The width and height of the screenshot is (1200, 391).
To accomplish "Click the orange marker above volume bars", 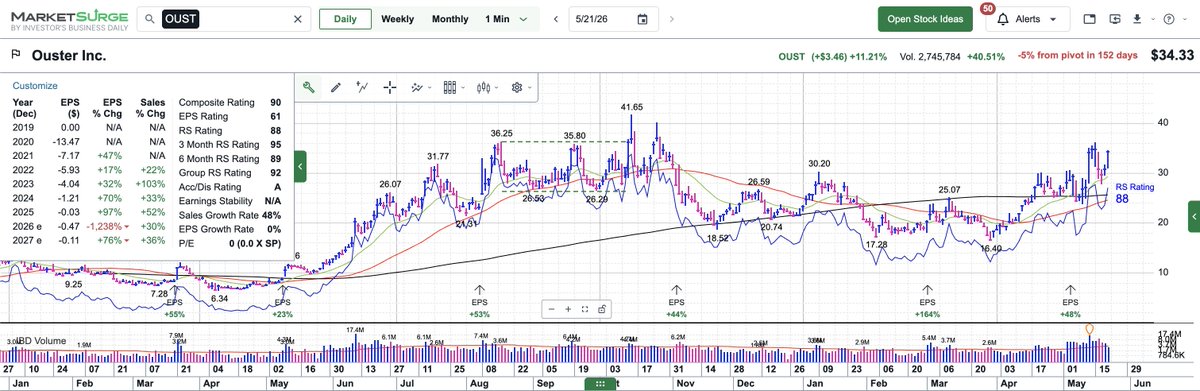I will point(1090,329).
